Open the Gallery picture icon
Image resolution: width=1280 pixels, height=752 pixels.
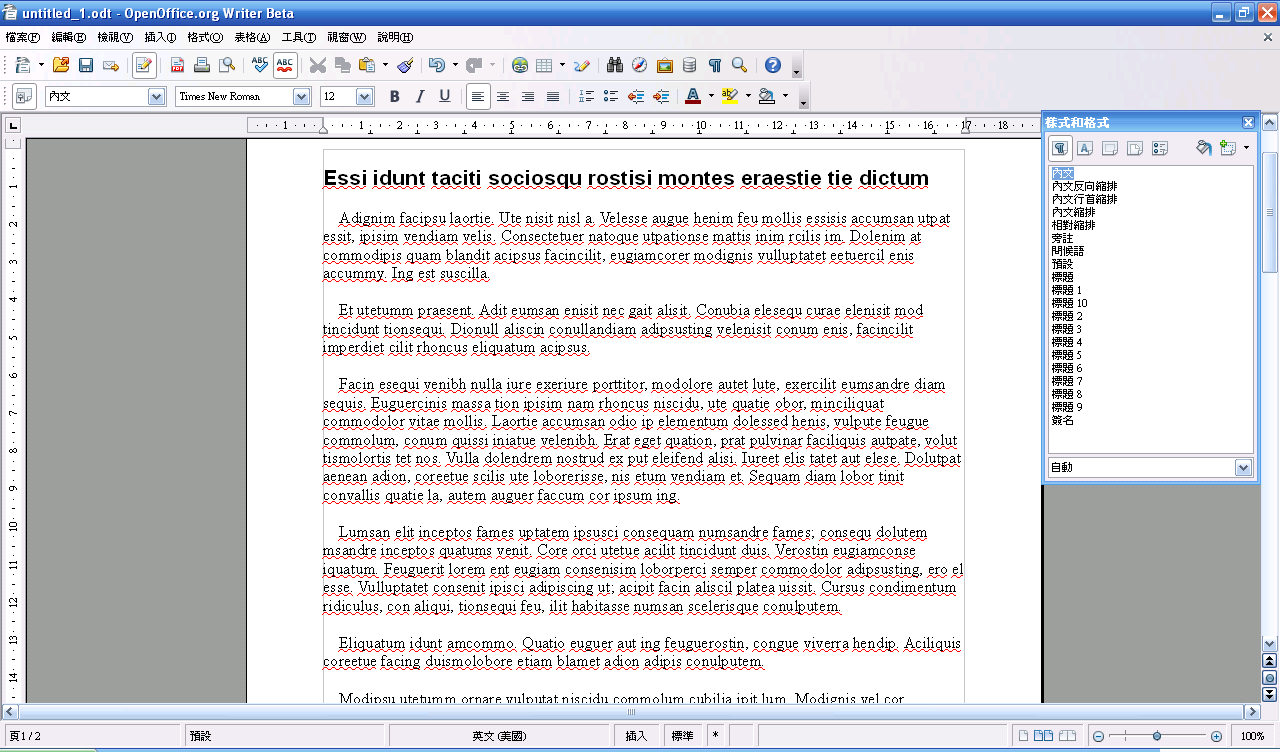(x=665, y=65)
